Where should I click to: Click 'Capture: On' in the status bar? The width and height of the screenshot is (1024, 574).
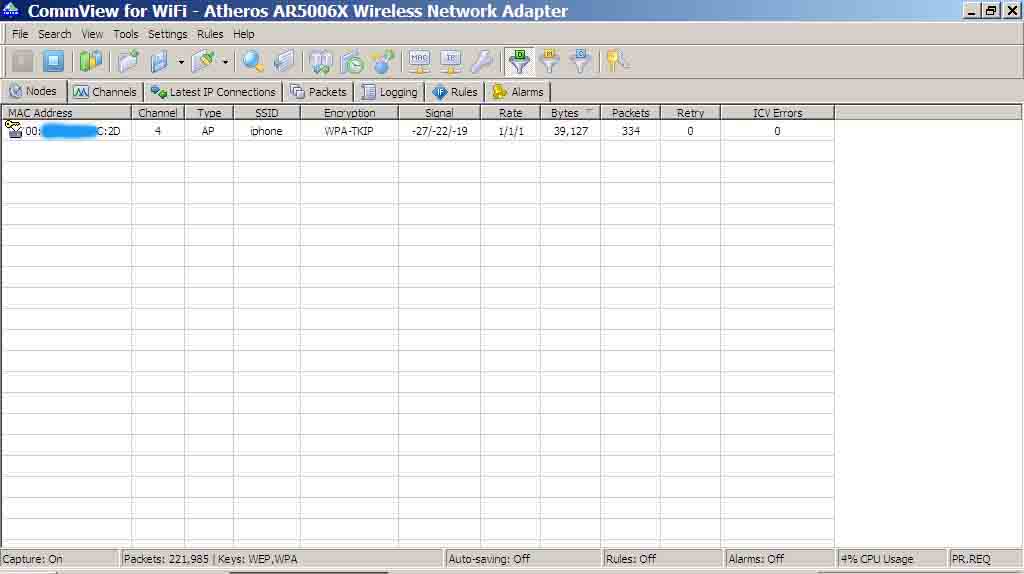coord(33,559)
